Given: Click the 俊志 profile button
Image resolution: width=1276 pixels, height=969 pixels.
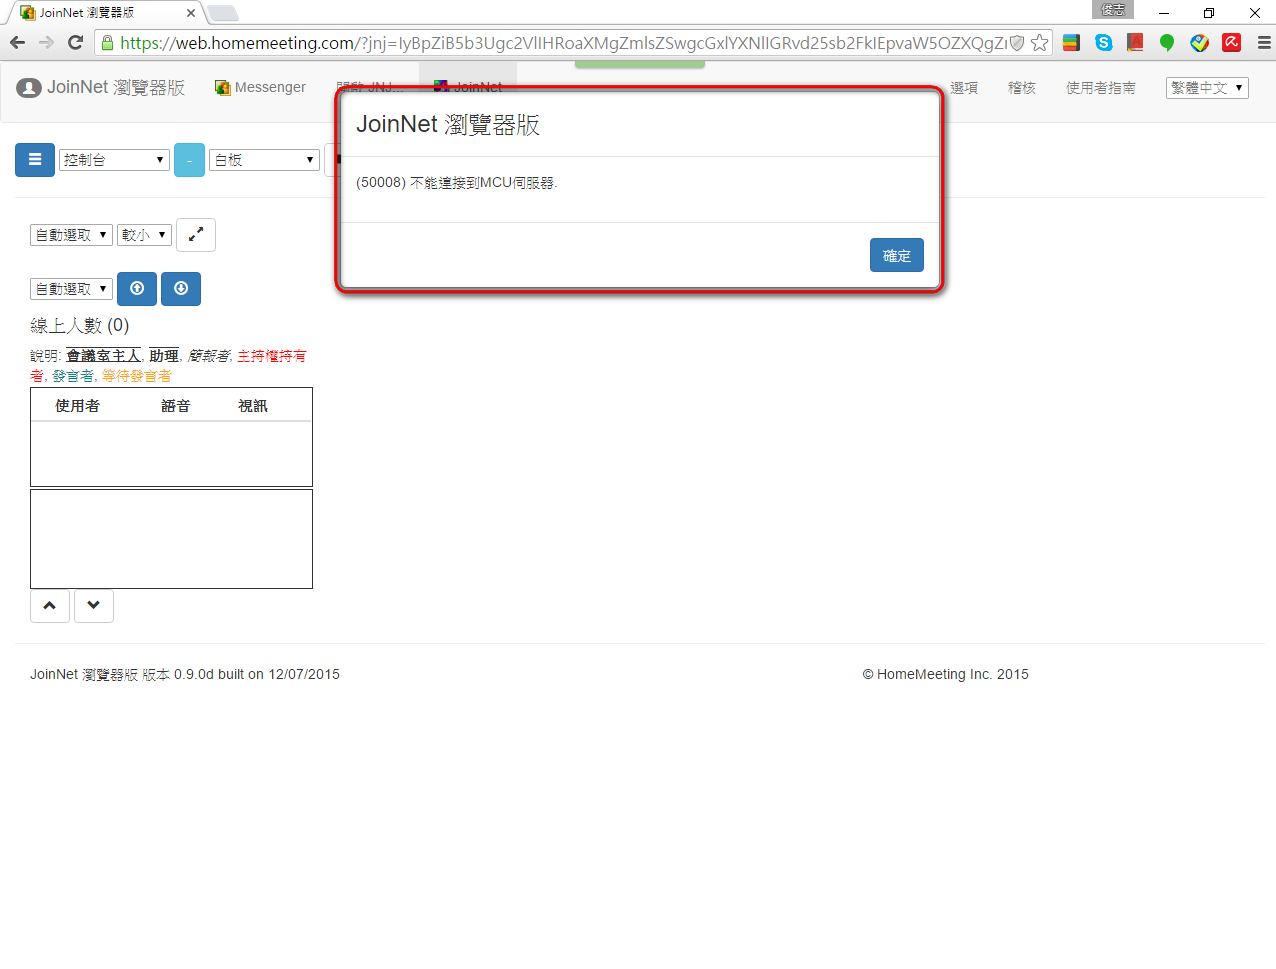Looking at the screenshot, I should (1113, 9).
